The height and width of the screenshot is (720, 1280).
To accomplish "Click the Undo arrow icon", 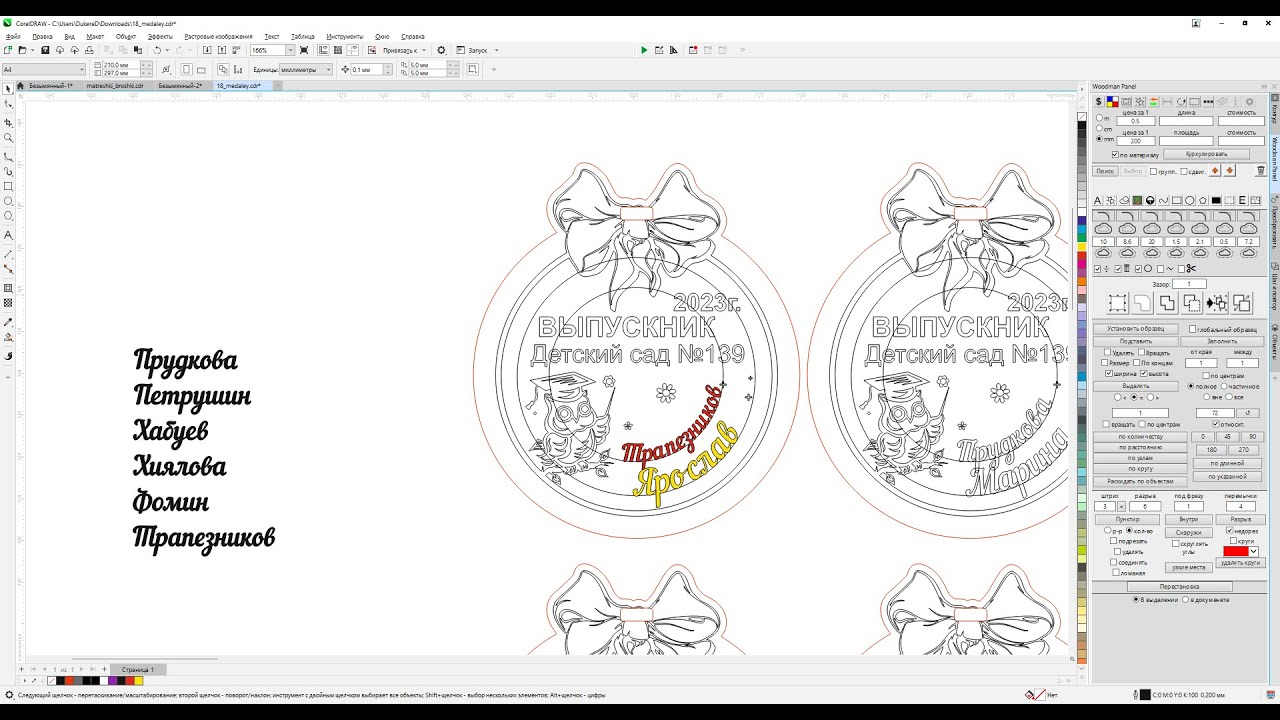I will (157, 50).
